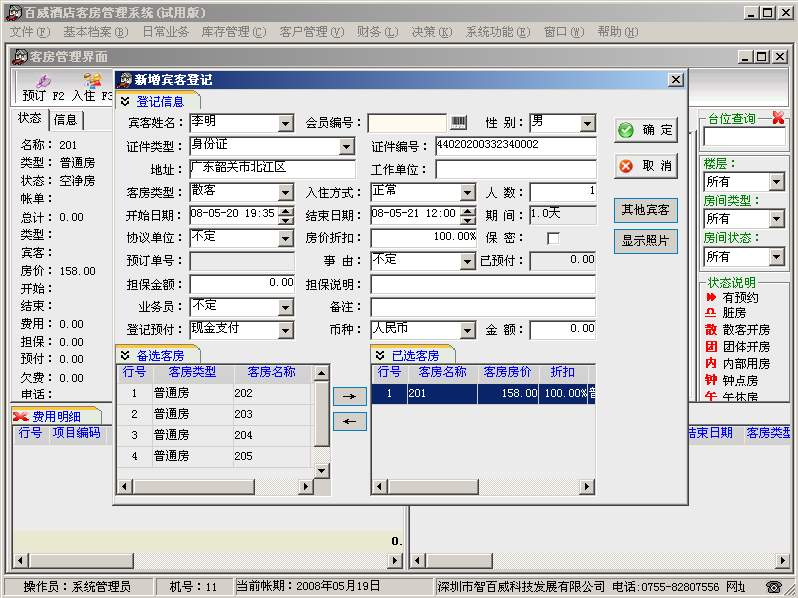Open the 证件类型 dropdown
Viewport: 798px width, 598px height.
pos(346,147)
